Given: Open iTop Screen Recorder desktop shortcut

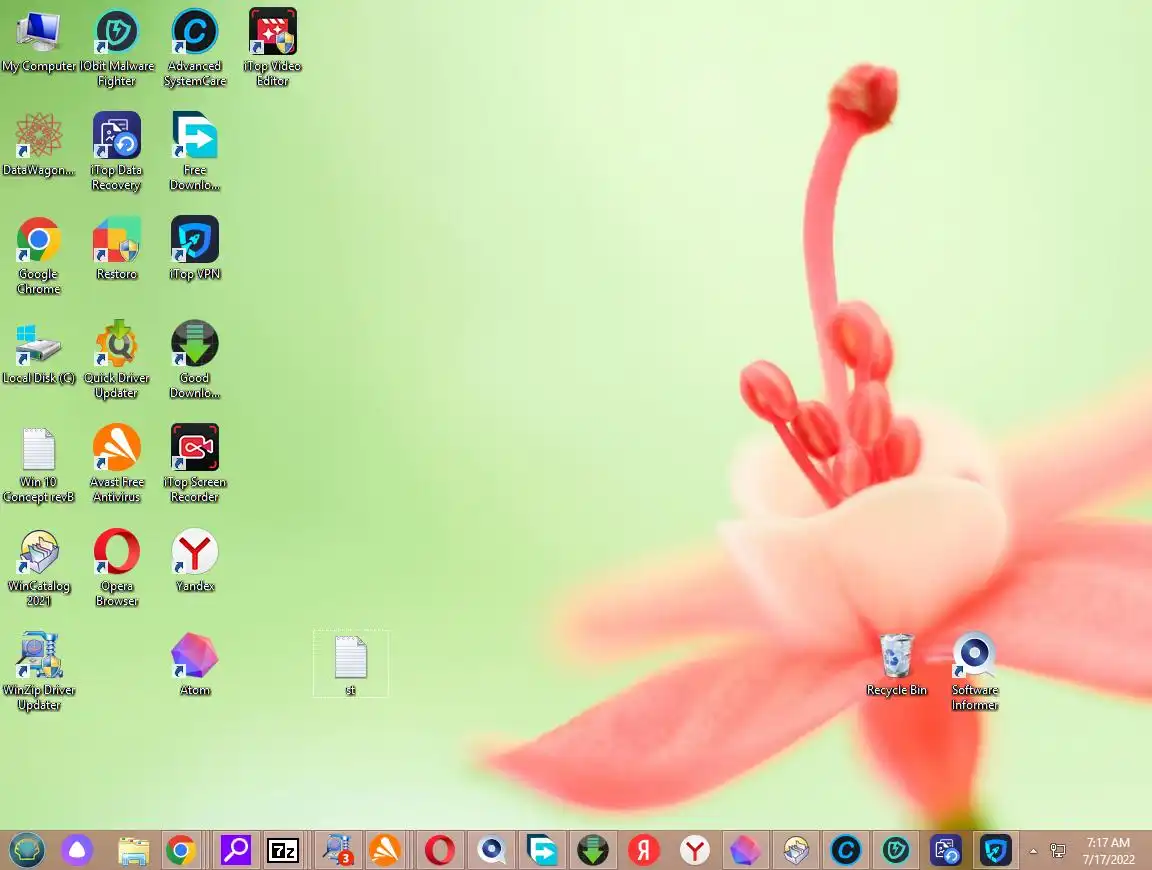Looking at the screenshot, I should (195, 465).
